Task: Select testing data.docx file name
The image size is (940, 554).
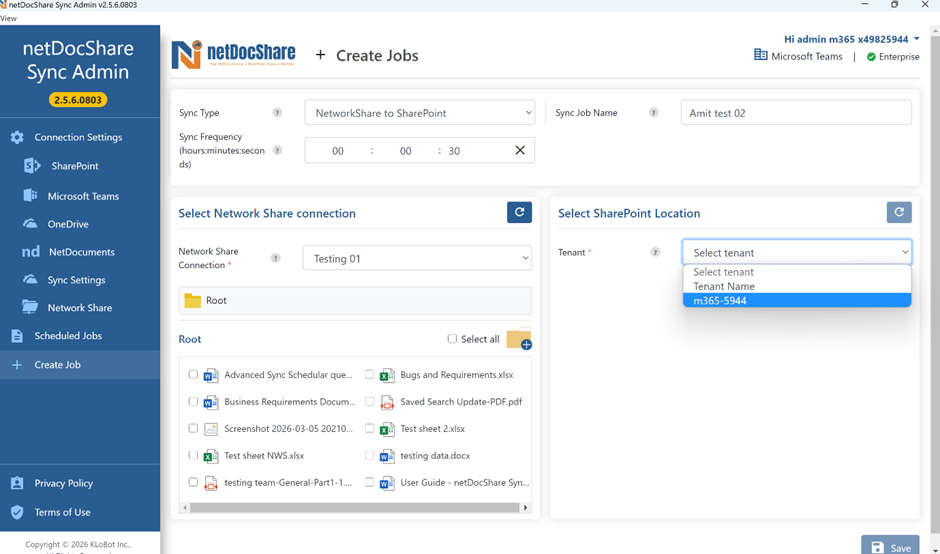Action: pyautogui.click(x=435, y=456)
